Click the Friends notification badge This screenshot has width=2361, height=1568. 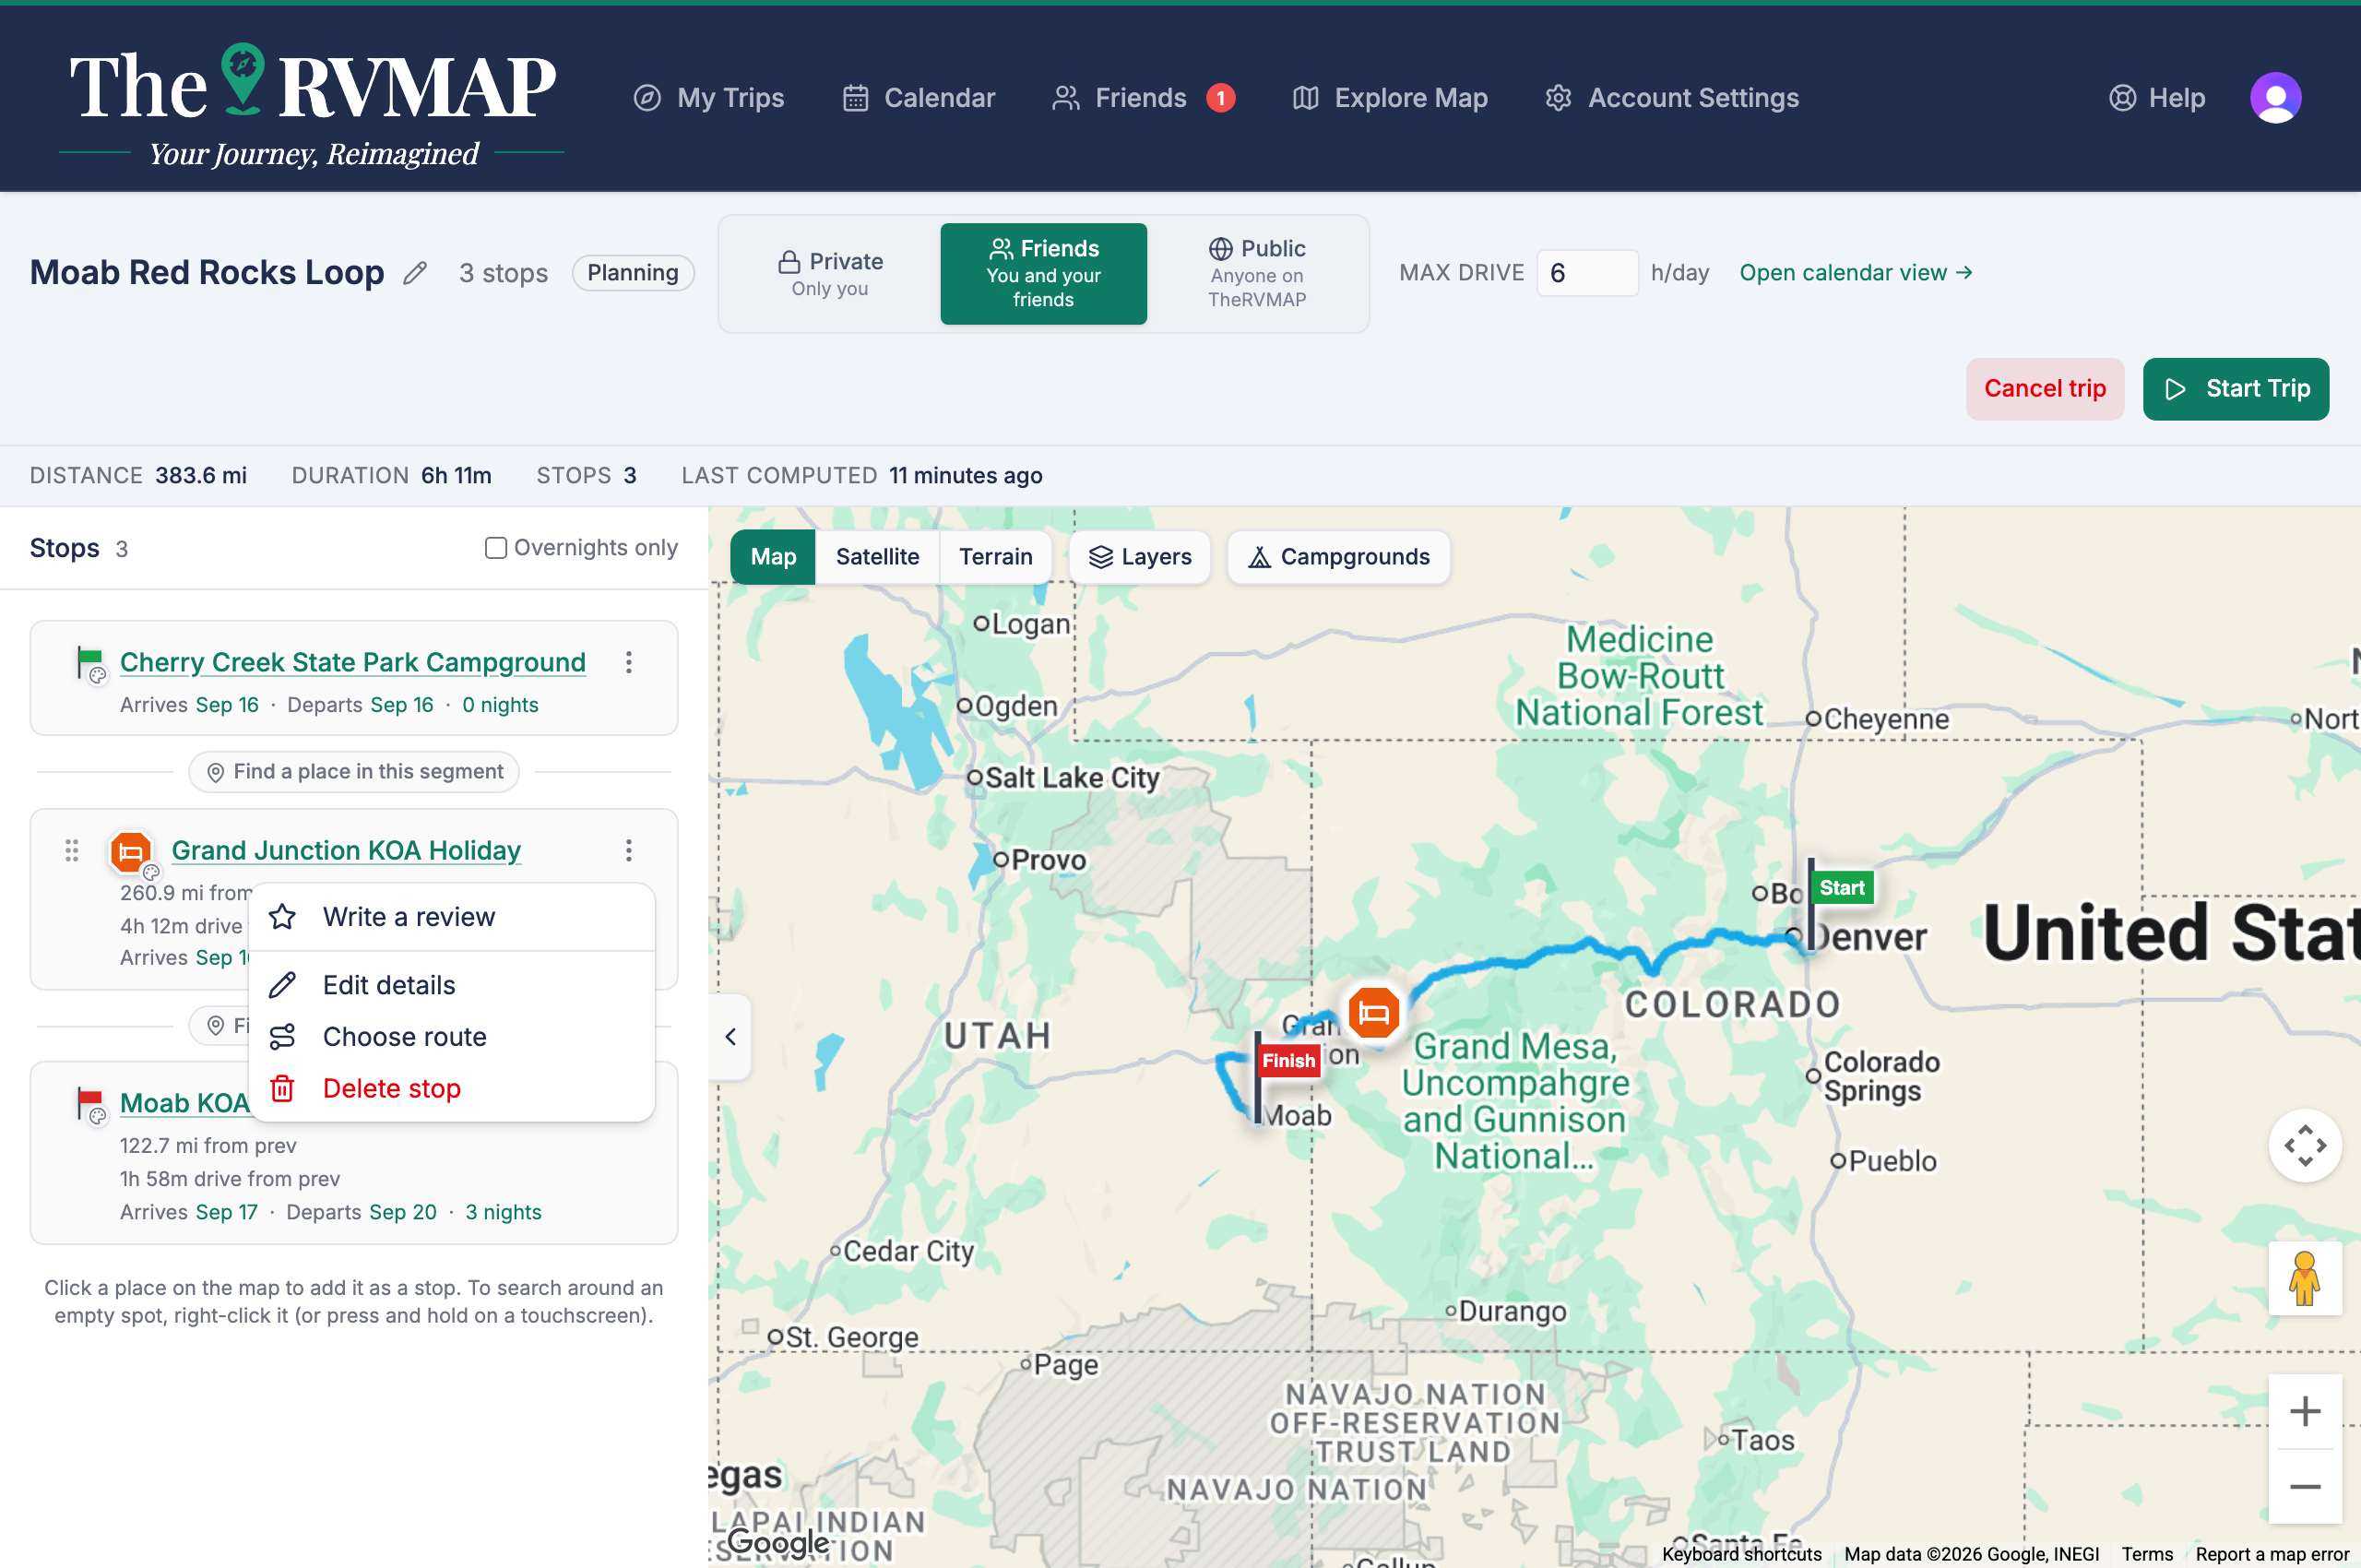(1220, 98)
